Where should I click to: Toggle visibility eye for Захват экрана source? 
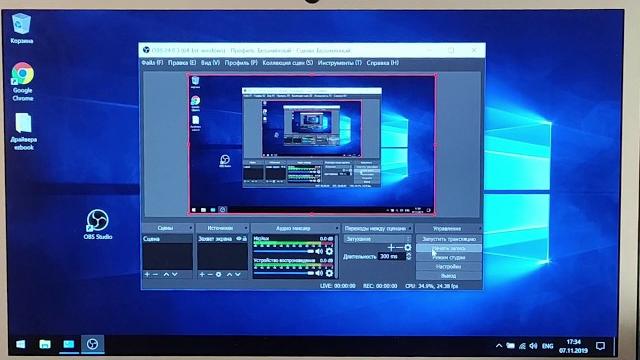coord(239,238)
